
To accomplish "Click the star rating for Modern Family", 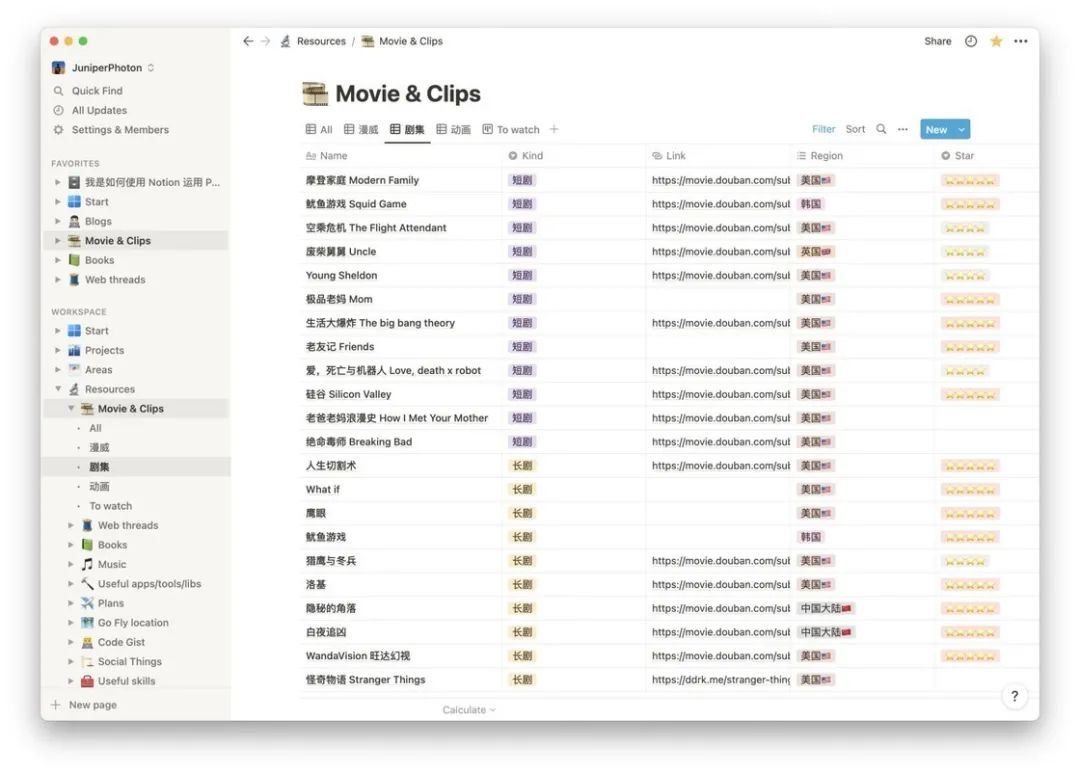I will [x=970, y=180].
